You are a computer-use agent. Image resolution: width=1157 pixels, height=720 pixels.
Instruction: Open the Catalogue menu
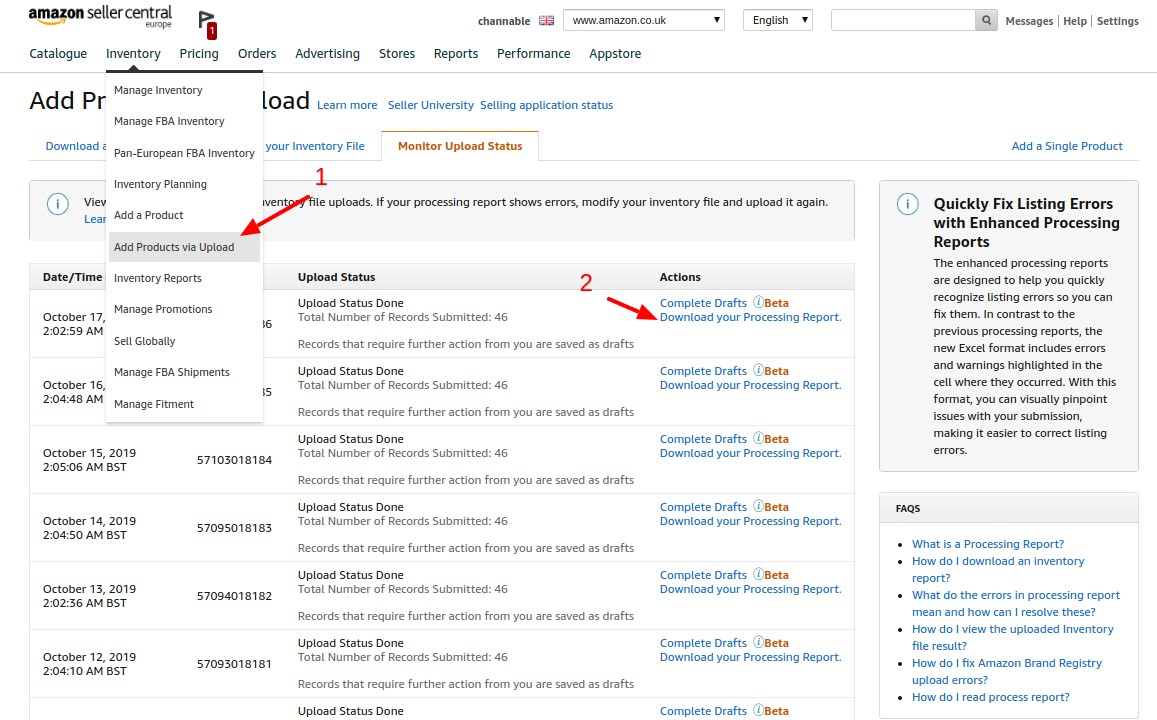pos(58,54)
